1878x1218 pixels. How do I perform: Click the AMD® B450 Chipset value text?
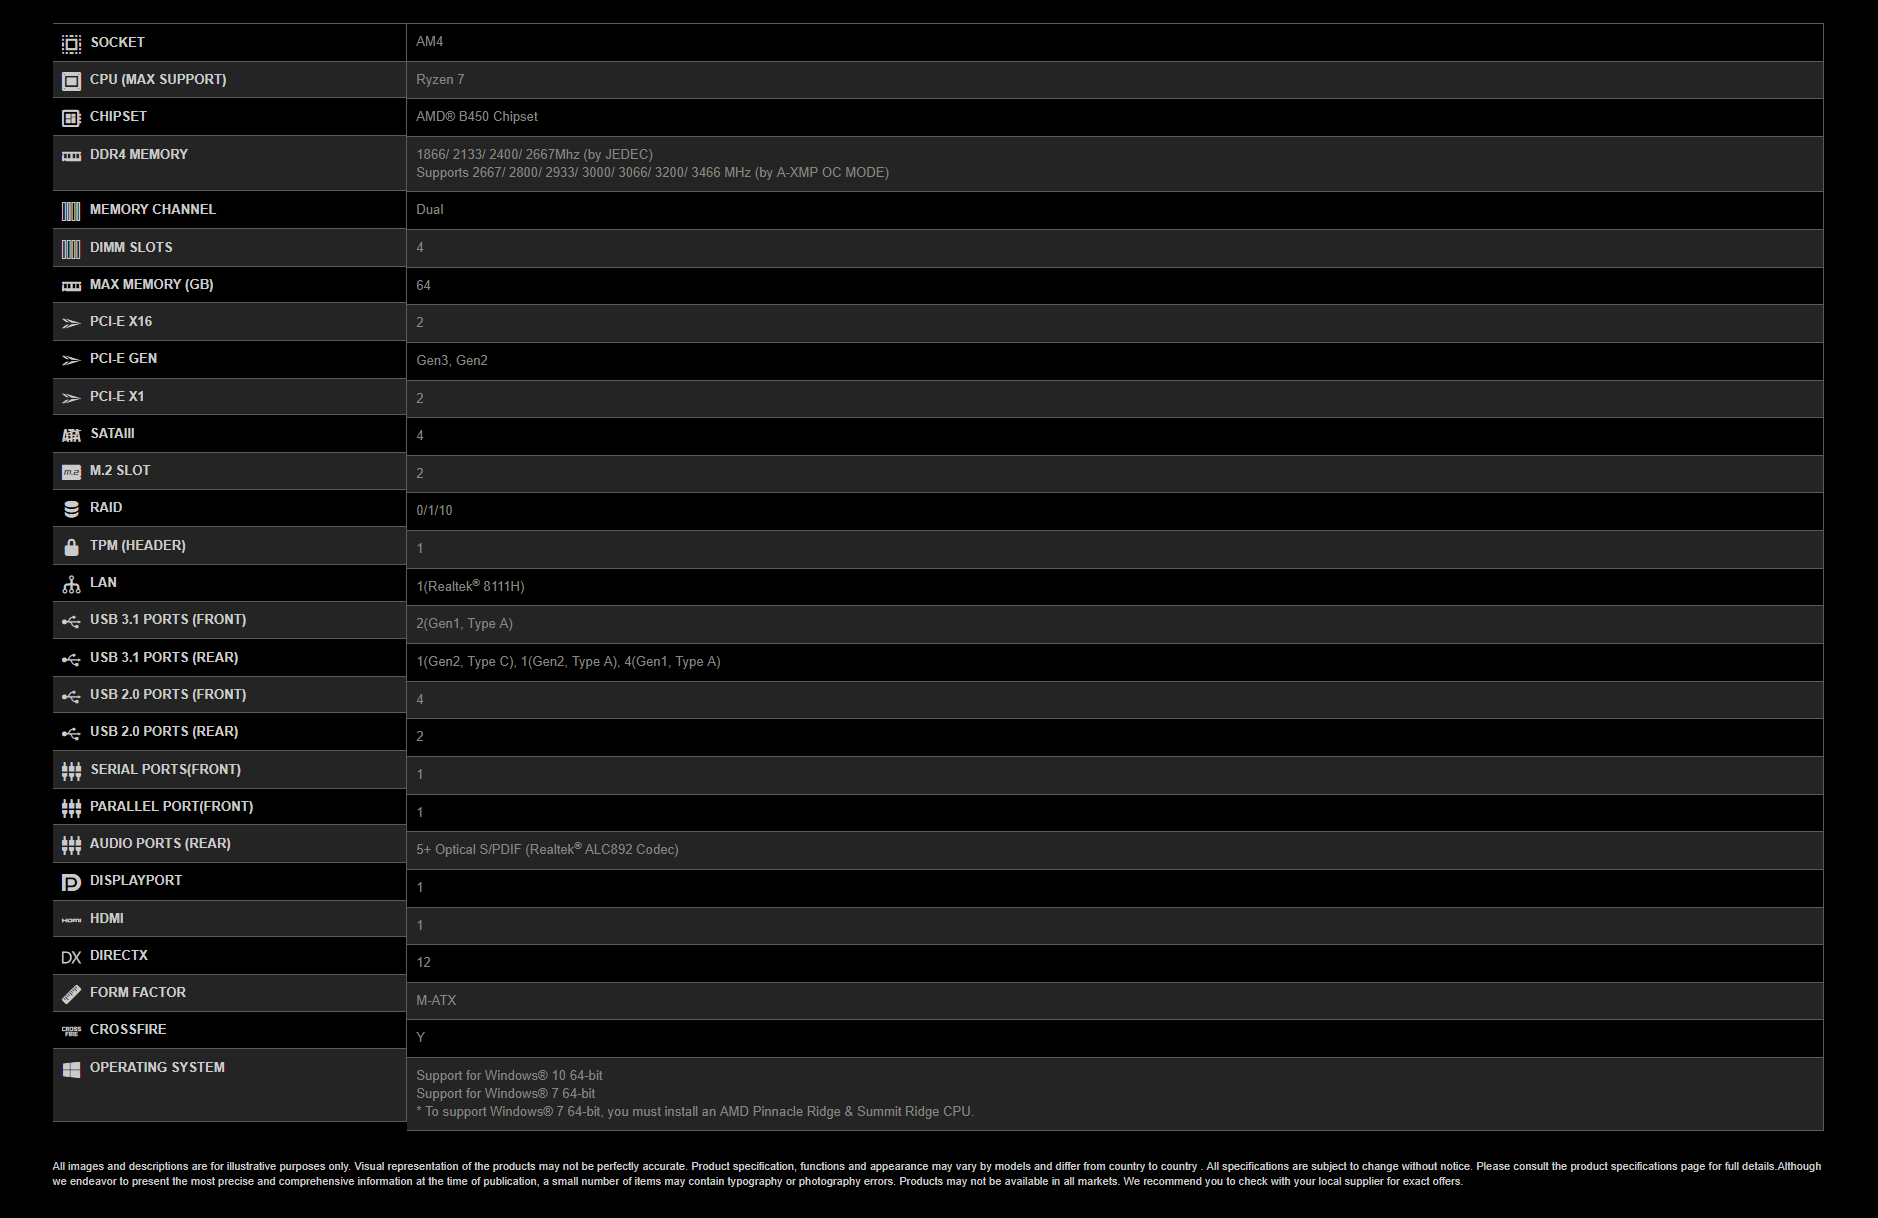[x=477, y=117]
